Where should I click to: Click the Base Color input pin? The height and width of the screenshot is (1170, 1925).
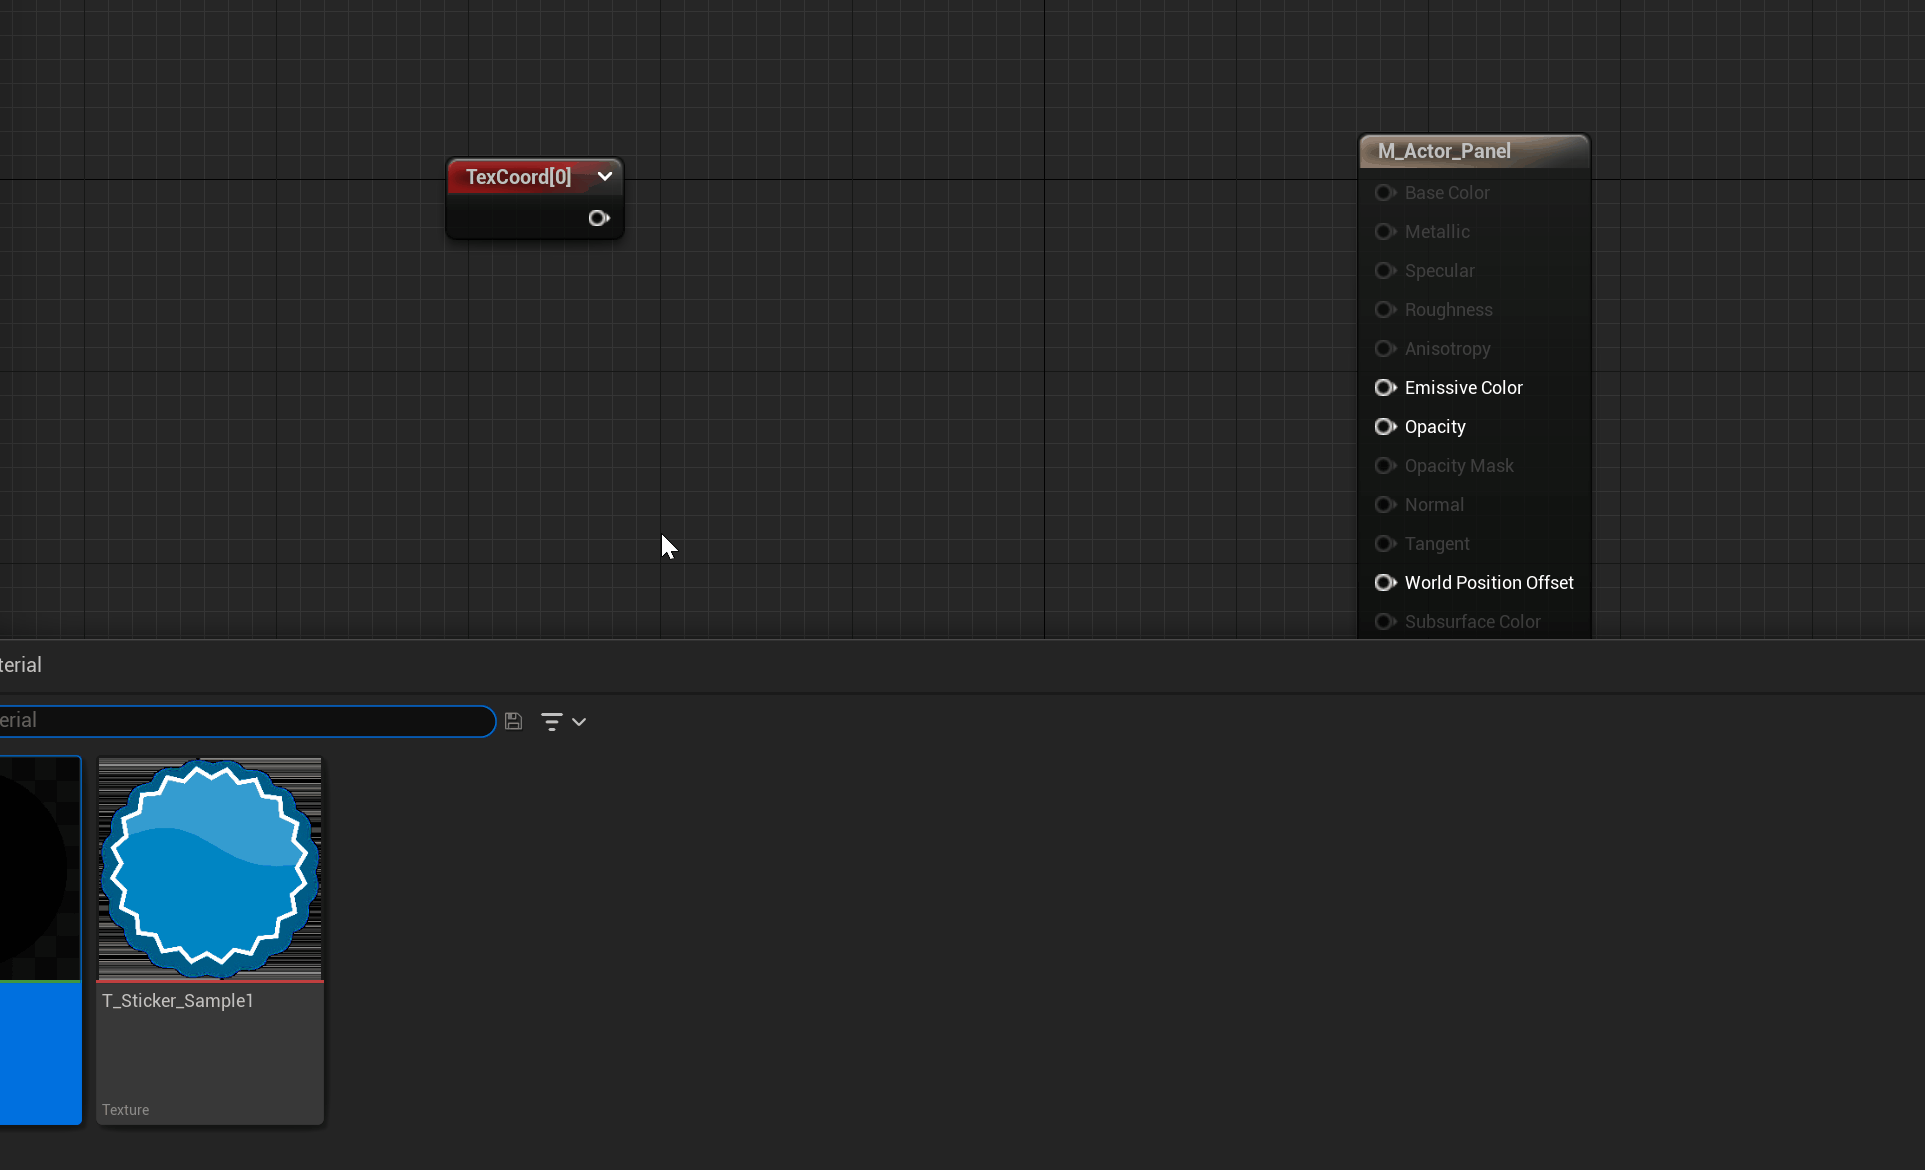pos(1385,193)
